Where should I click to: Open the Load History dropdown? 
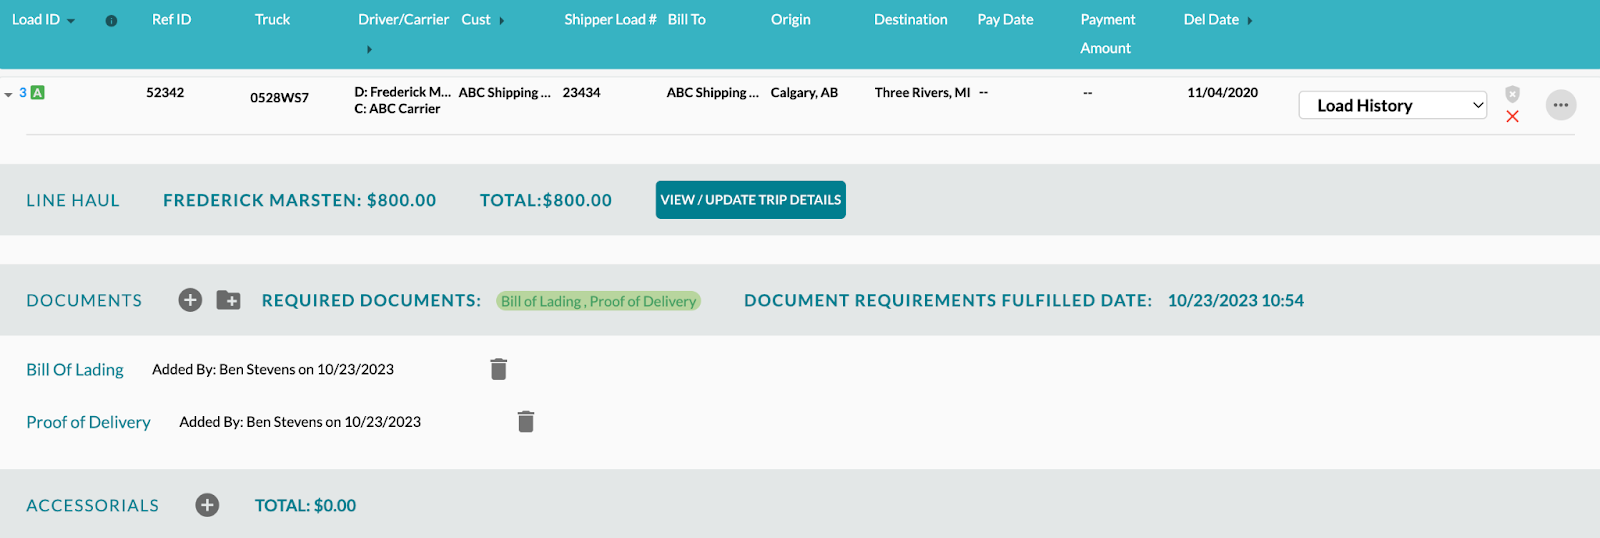[x=1393, y=105]
